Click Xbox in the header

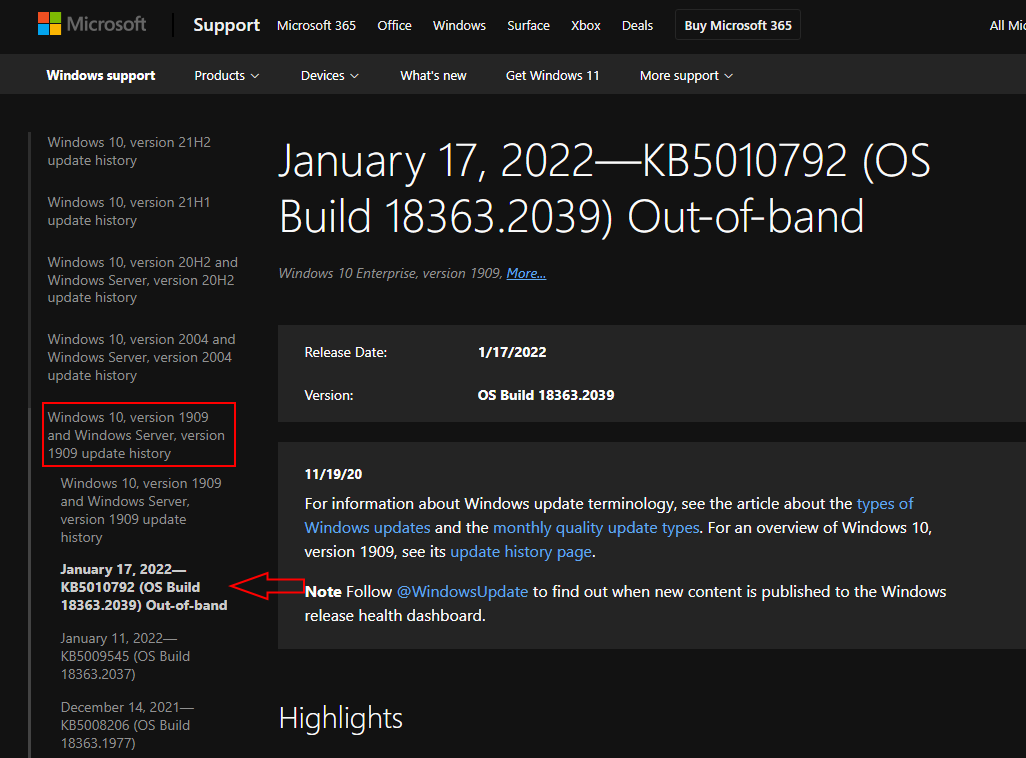pos(585,25)
